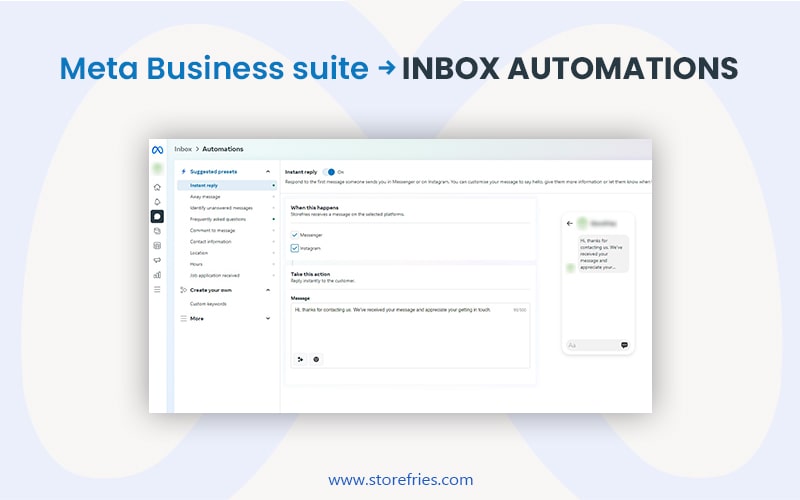Viewport: 800px width, 500px height.
Task: Open the Insights bar chart icon
Action: click(157, 274)
